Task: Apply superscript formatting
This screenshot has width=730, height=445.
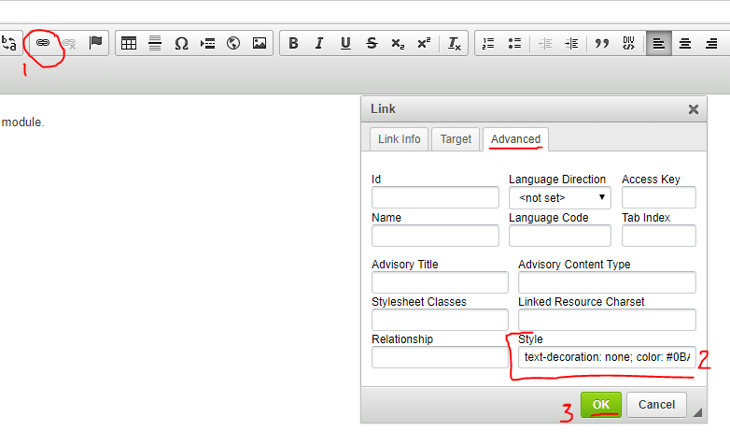Action: (424, 43)
